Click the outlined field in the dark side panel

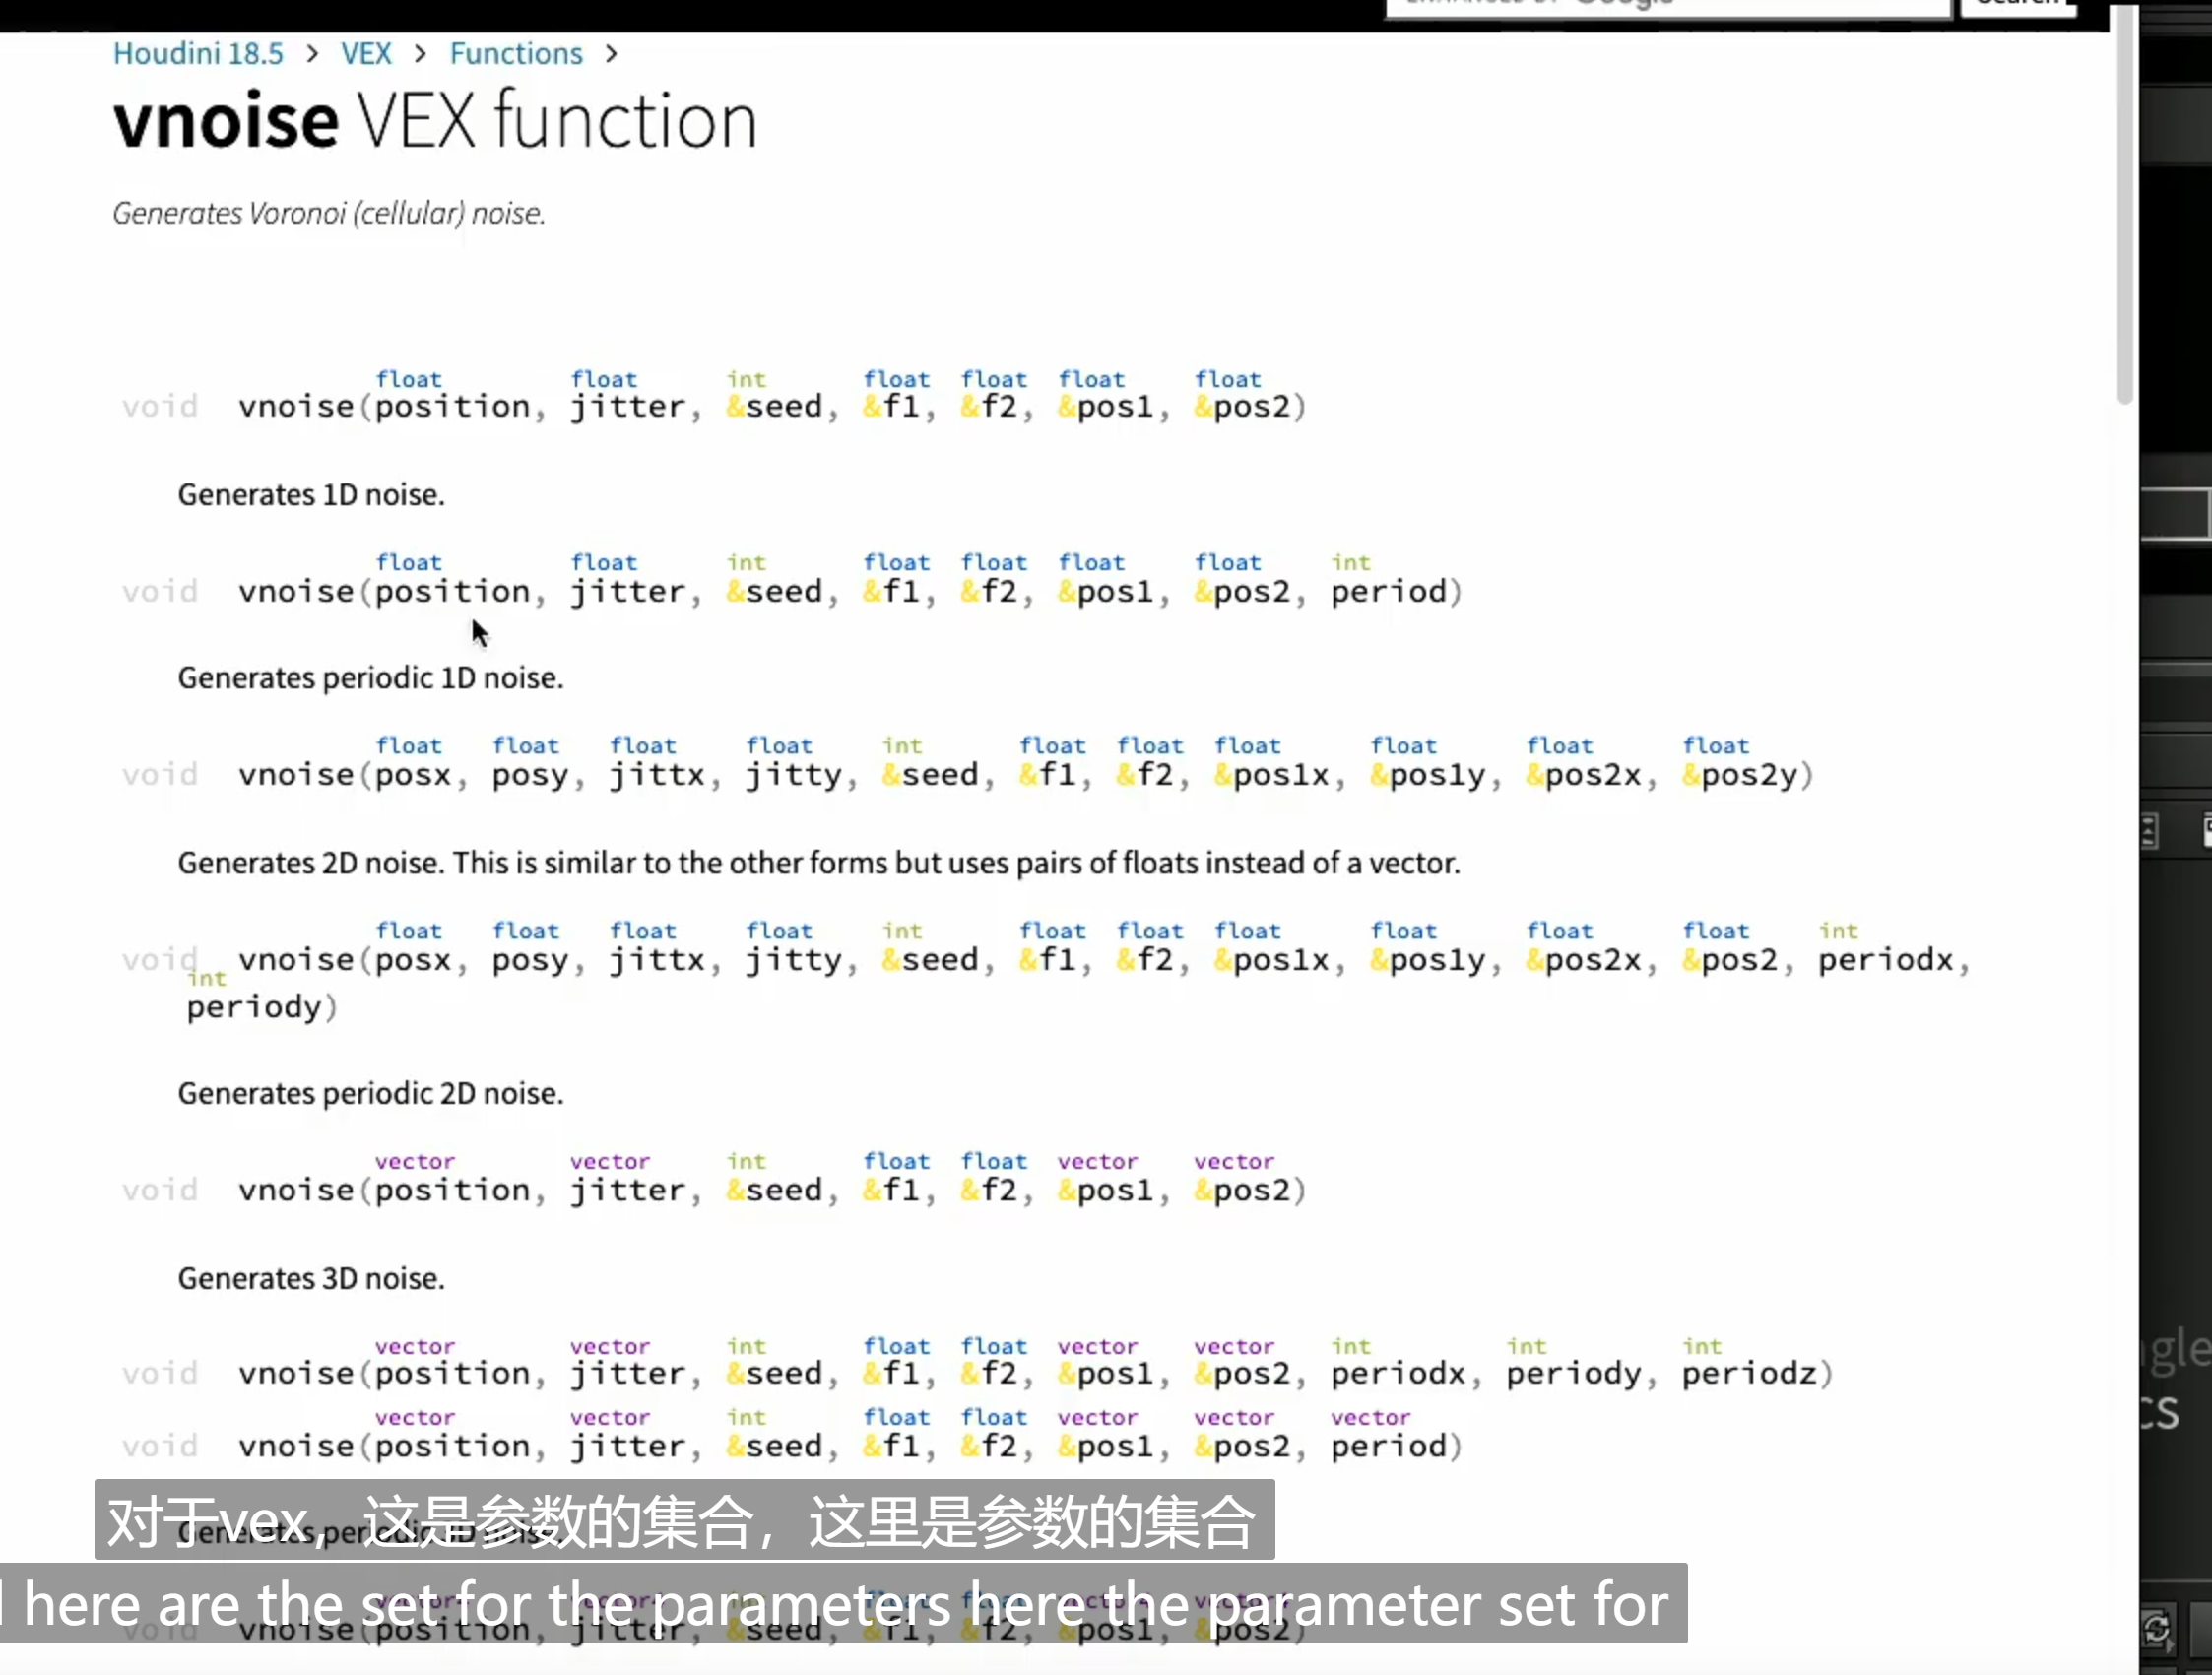(x=2176, y=514)
